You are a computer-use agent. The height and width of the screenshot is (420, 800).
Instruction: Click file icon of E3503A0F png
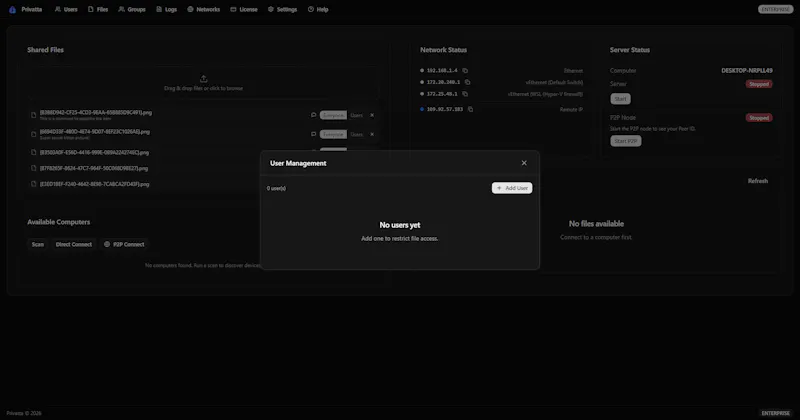(34, 152)
